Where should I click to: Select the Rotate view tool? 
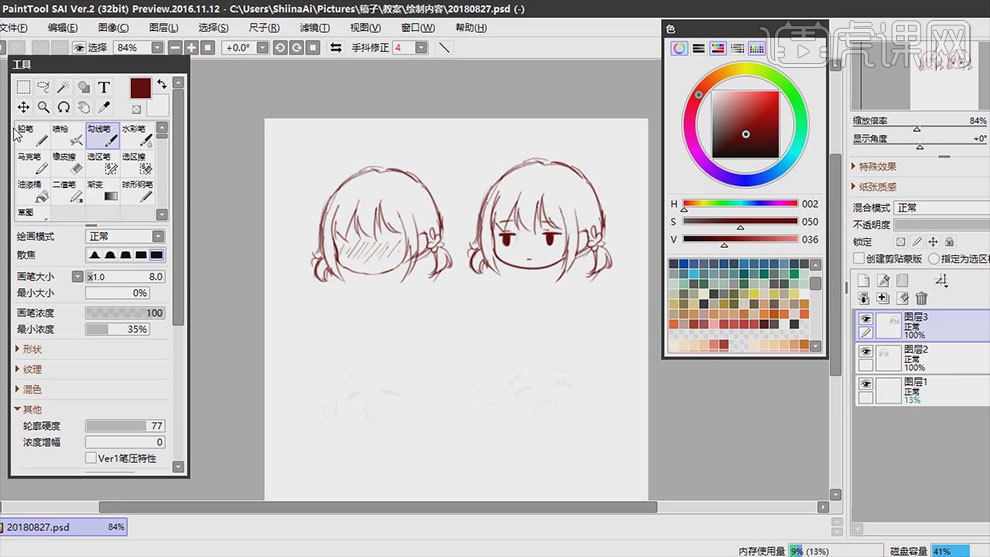point(63,107)
